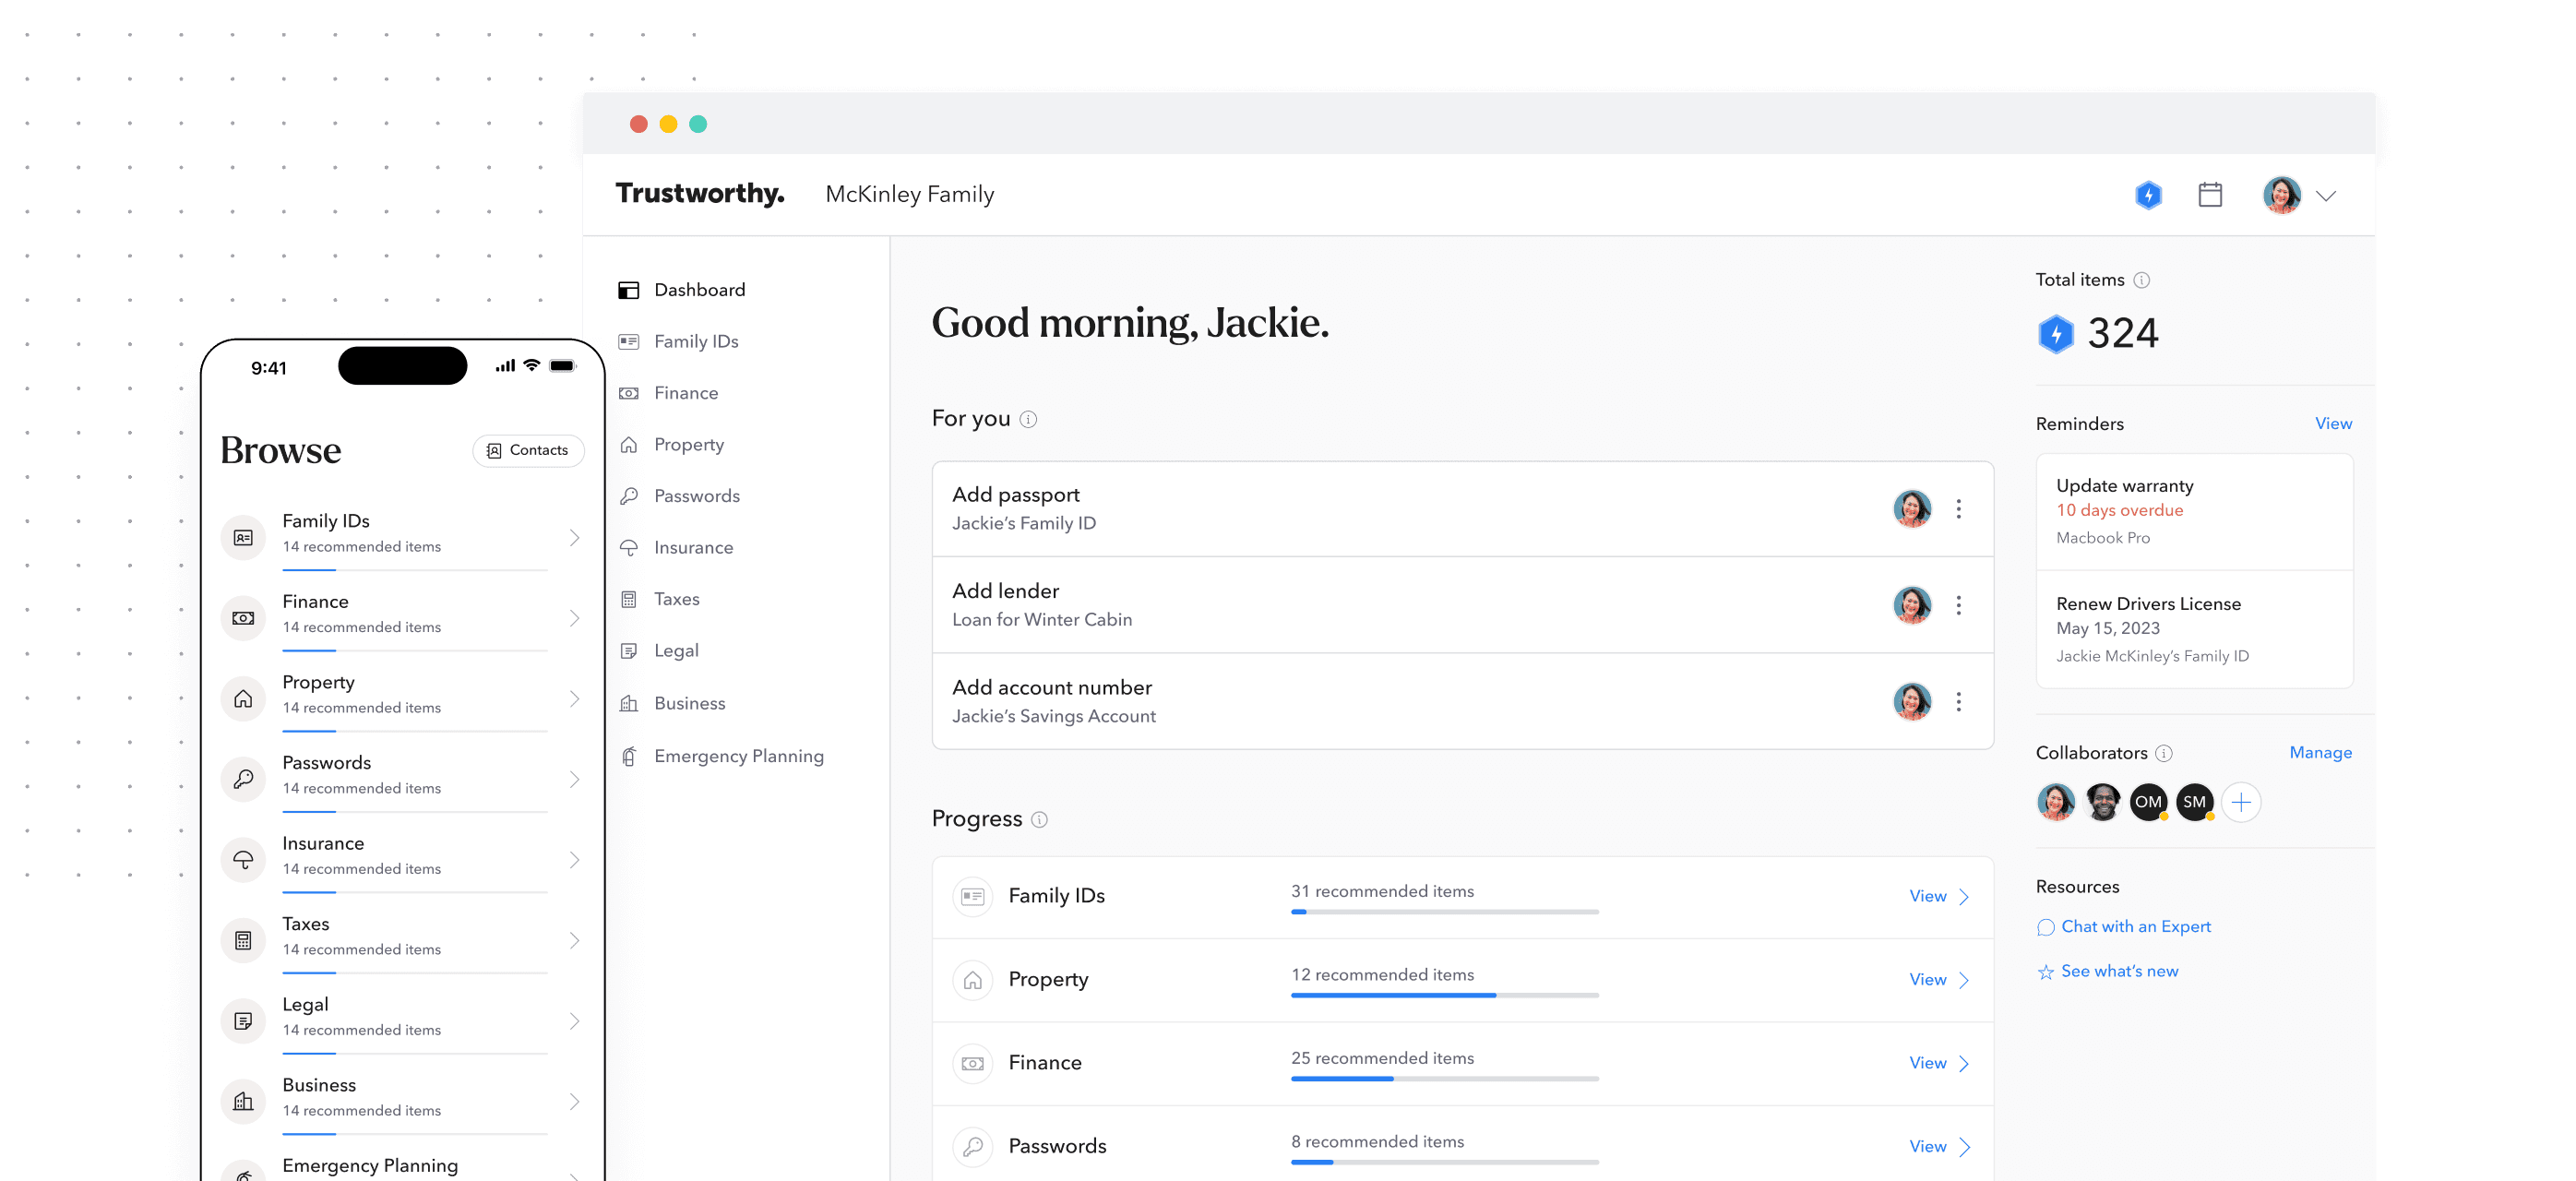2576x1181 pixels.
Task: Expand Finance chevron in mobile Browse list
Action: point(574,618)
